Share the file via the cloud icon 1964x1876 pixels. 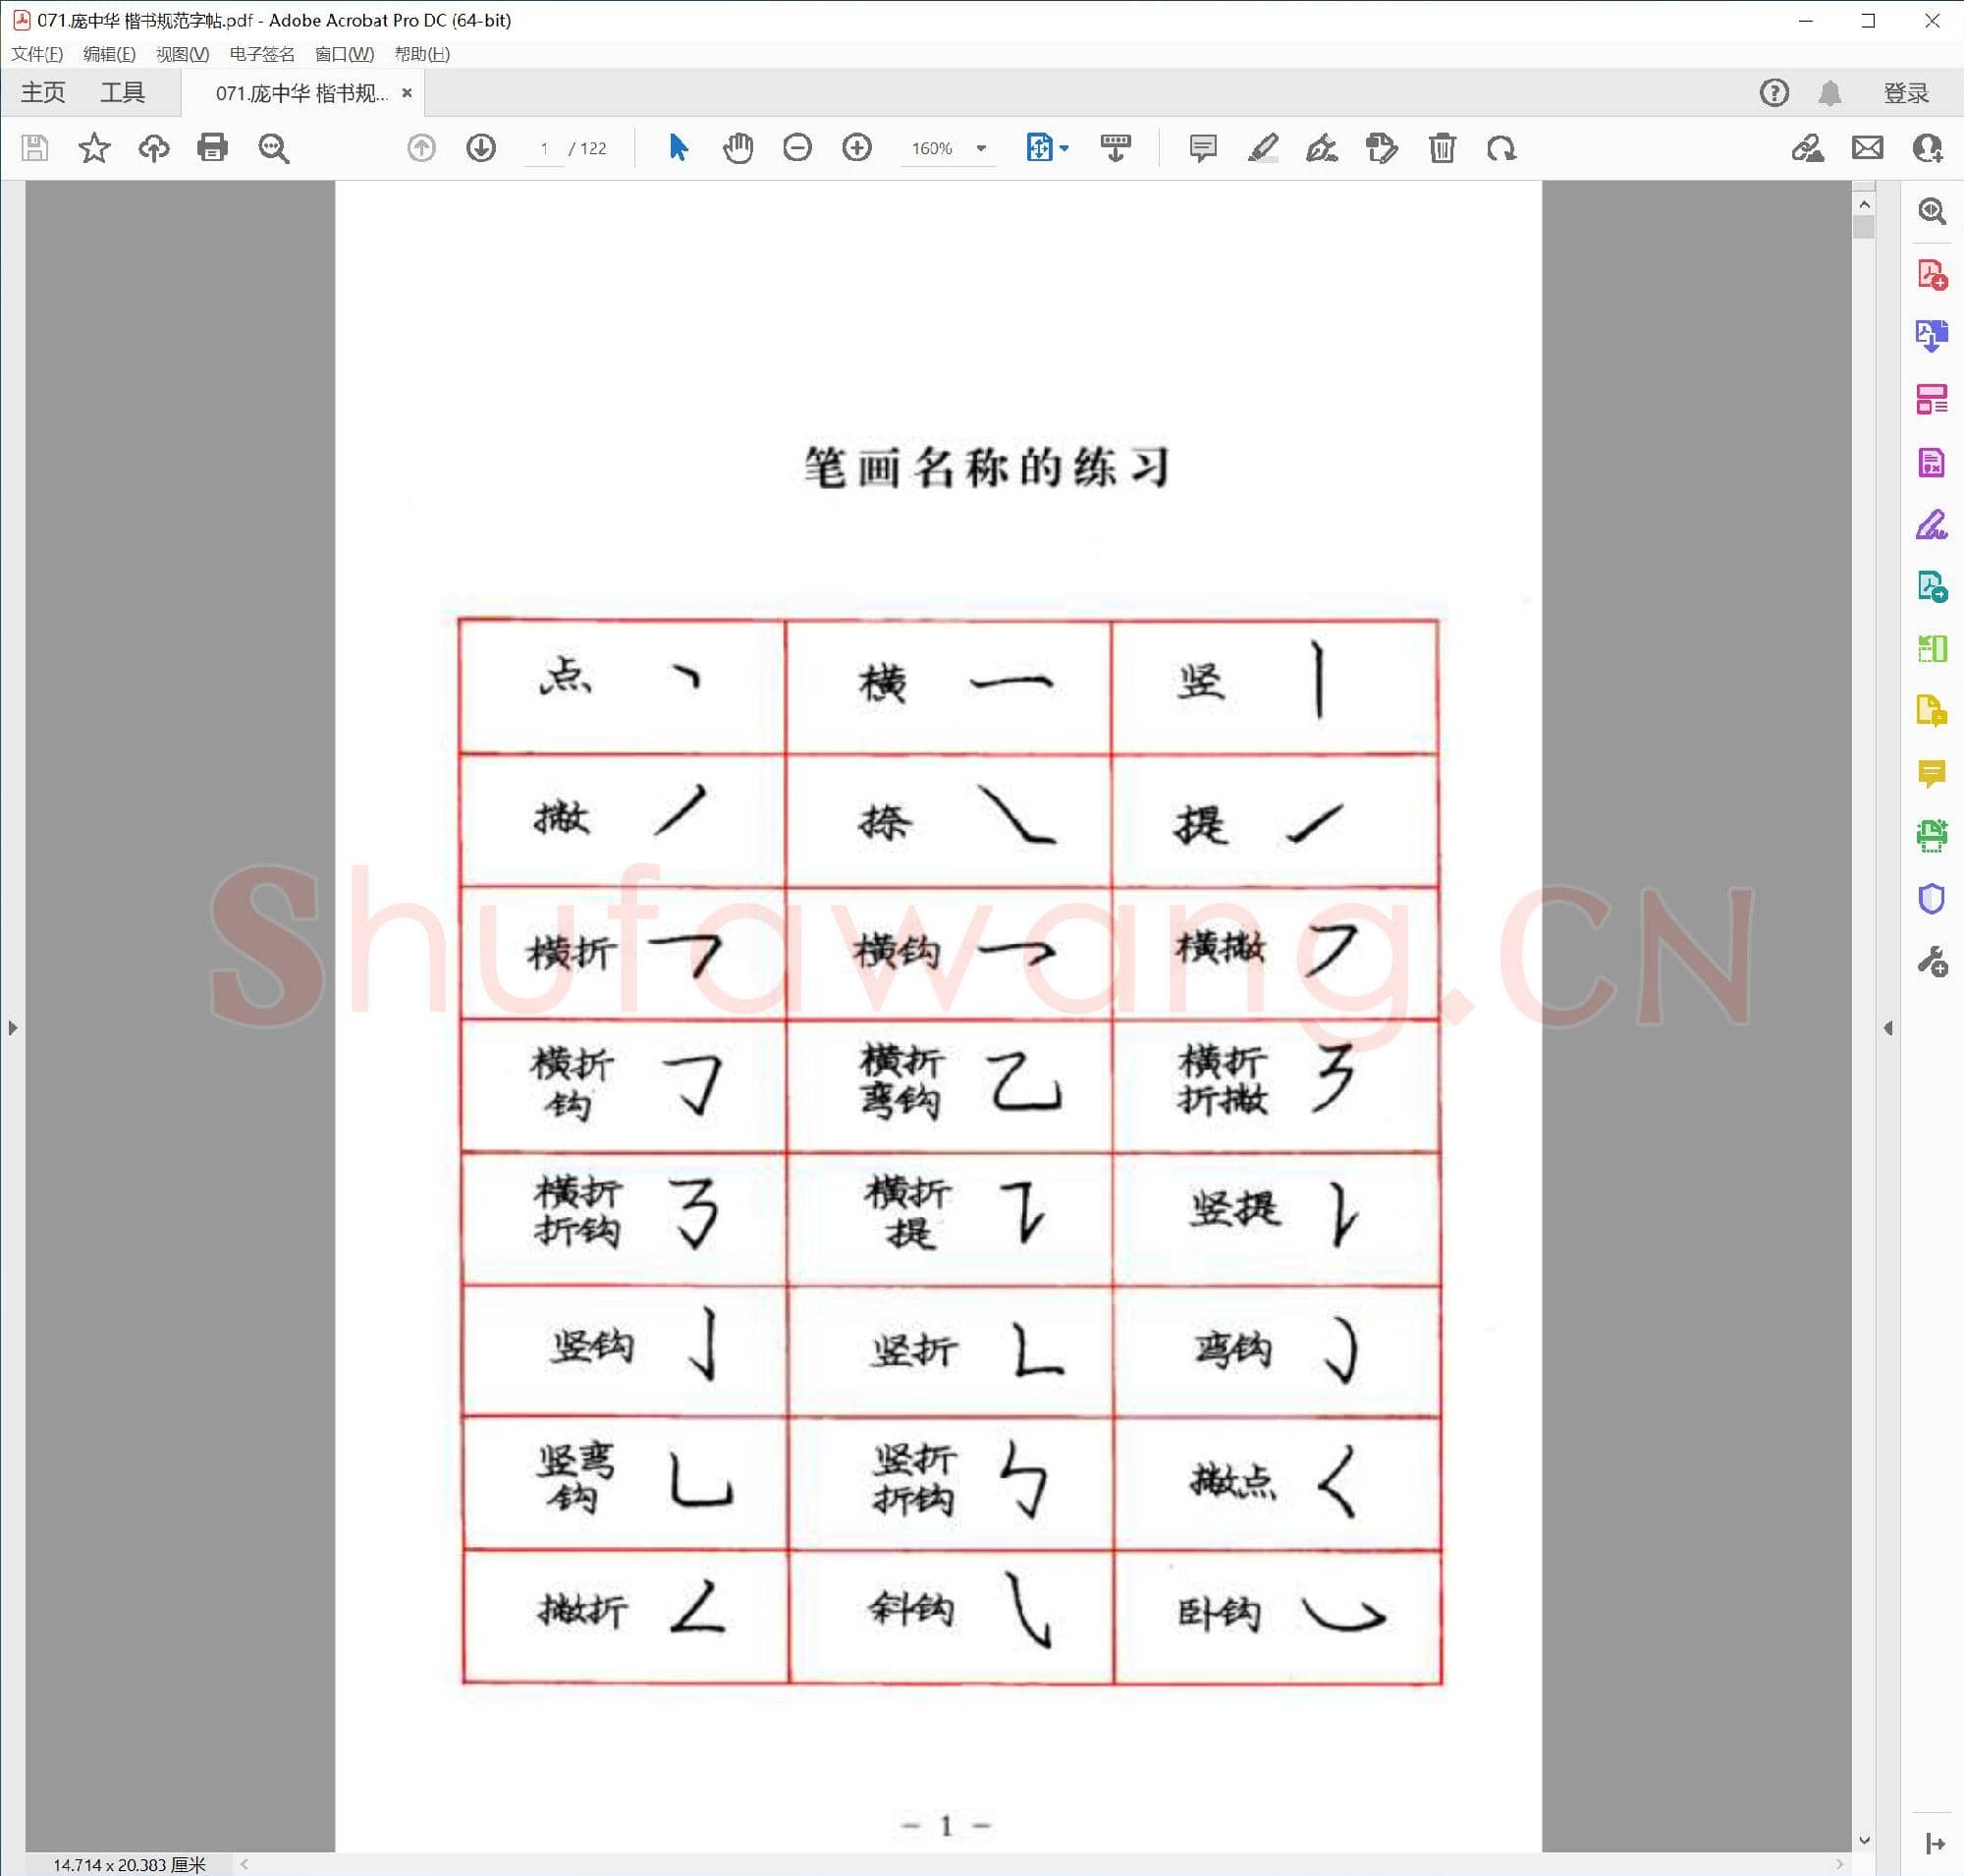(154, 148)
